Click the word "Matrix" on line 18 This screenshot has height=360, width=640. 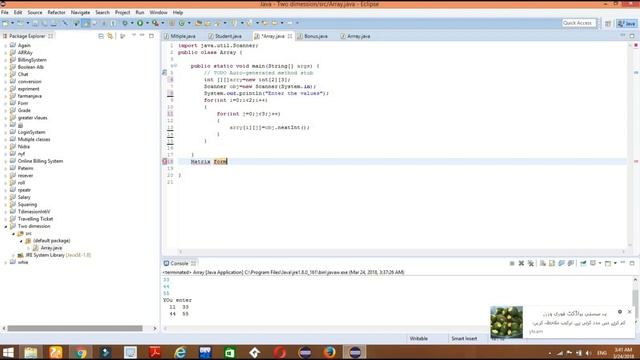[x=201, y=162]
